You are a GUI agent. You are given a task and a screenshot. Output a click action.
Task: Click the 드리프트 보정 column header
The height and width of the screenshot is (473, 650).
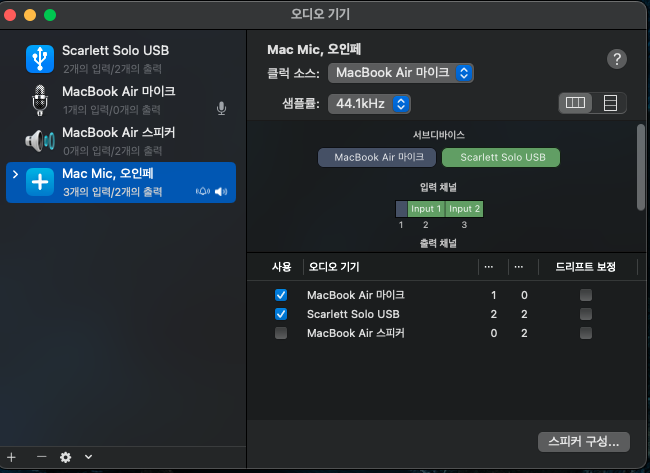[586, 267]
